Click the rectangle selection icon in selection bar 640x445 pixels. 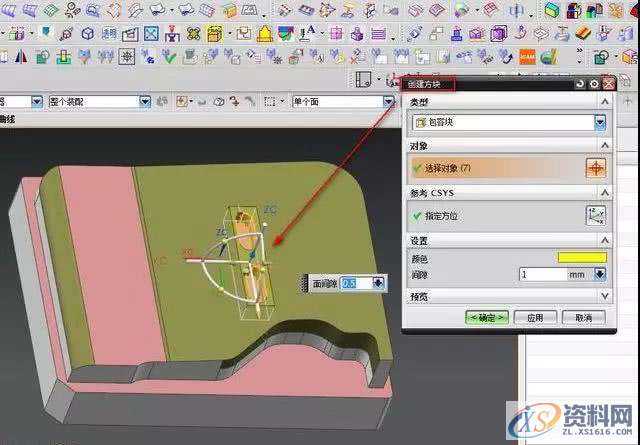270,101
